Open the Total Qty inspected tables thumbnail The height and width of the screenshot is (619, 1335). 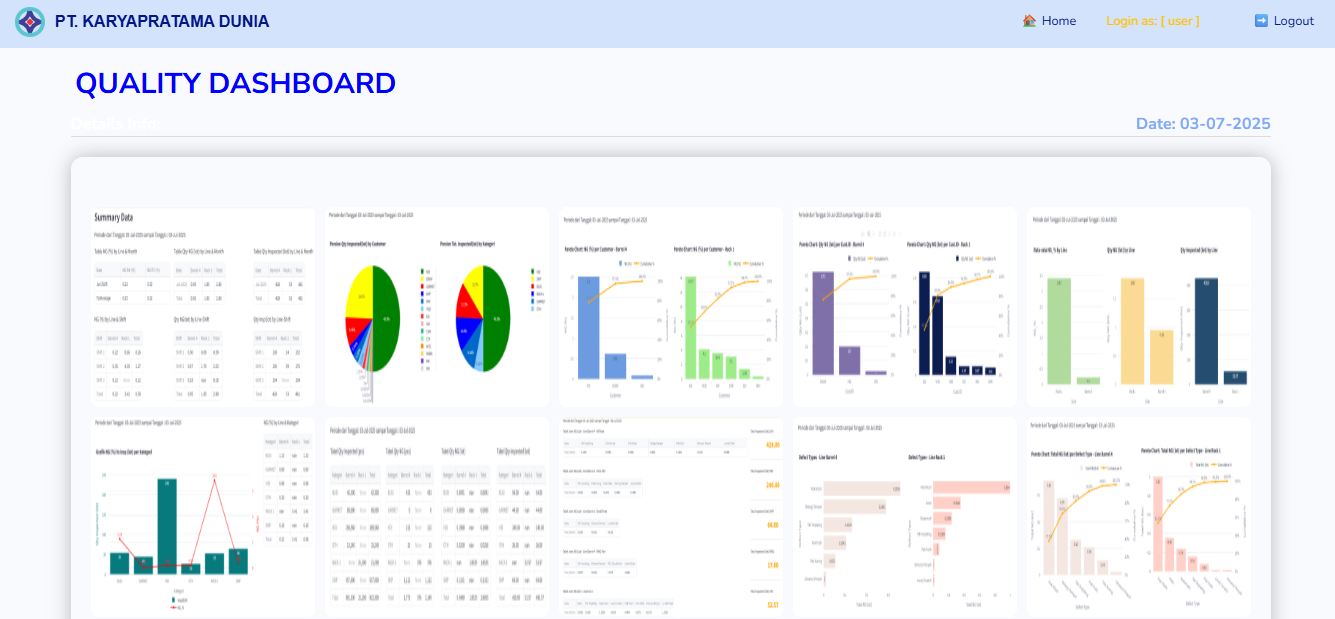437,517
